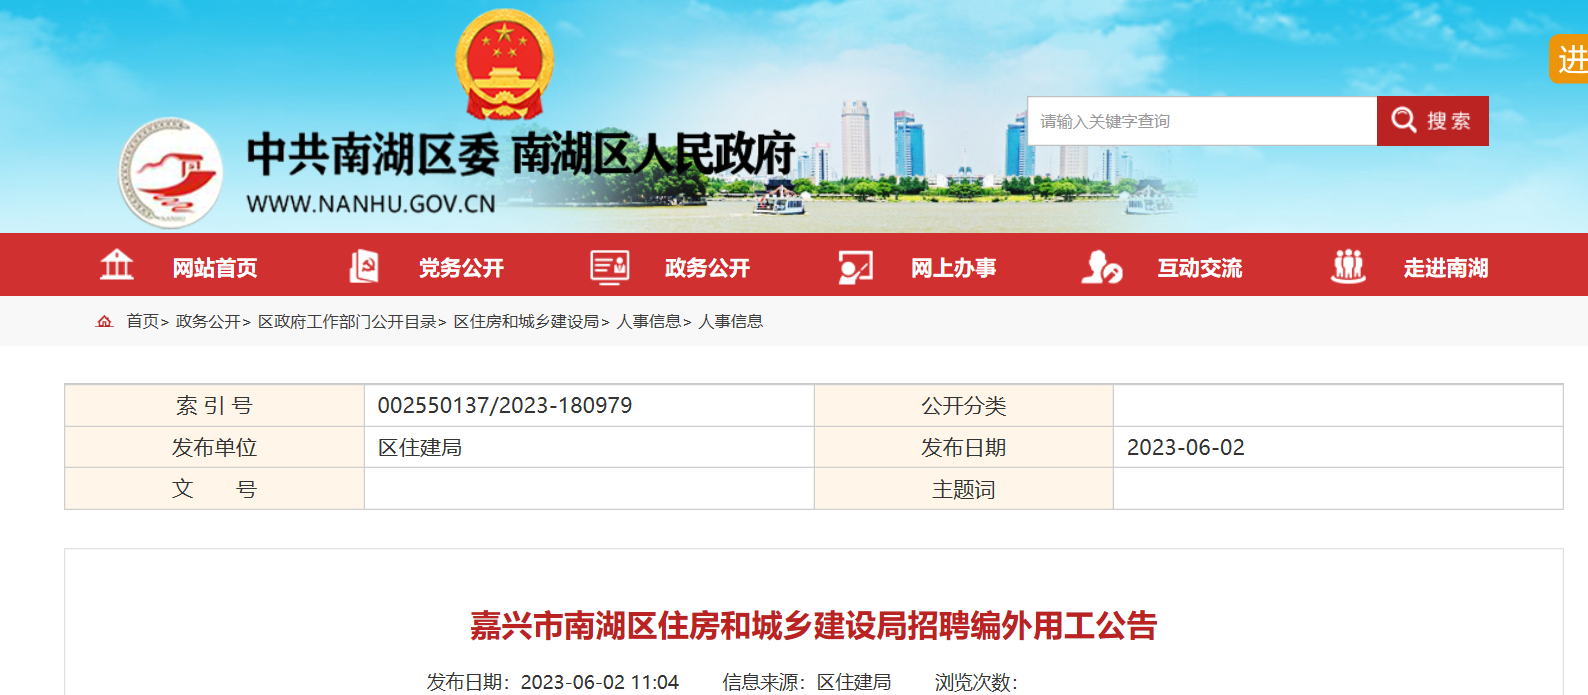Click the 发布单位 label cell
This screenshot has width=1588, height=695.
[214, 448]
